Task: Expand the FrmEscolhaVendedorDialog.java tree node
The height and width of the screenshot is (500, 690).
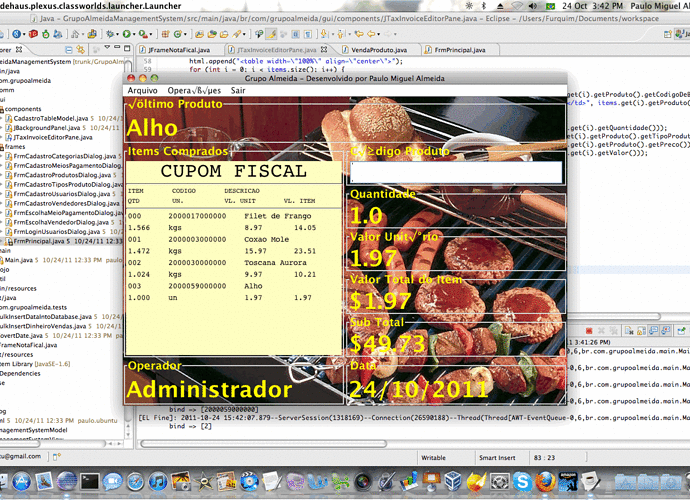Action: tap(1, 222)
